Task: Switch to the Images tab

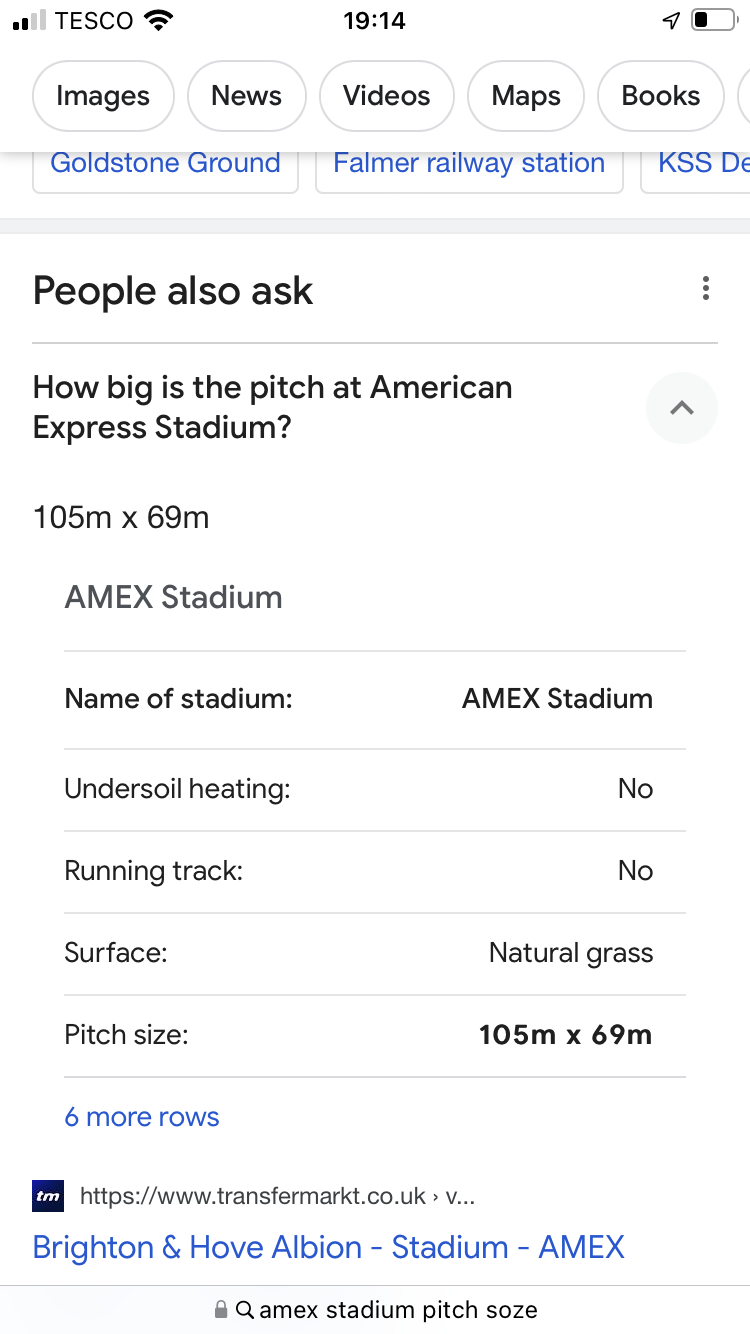Action: coord(103,96)
